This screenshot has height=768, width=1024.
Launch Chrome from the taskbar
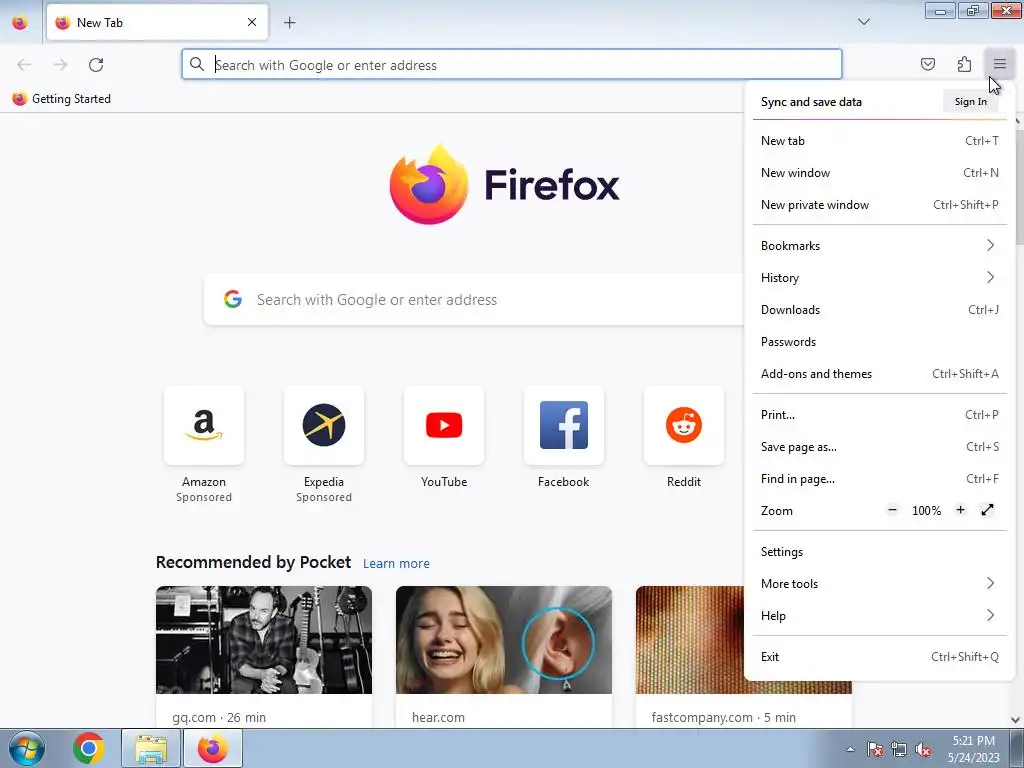click(x=89, y=748)
